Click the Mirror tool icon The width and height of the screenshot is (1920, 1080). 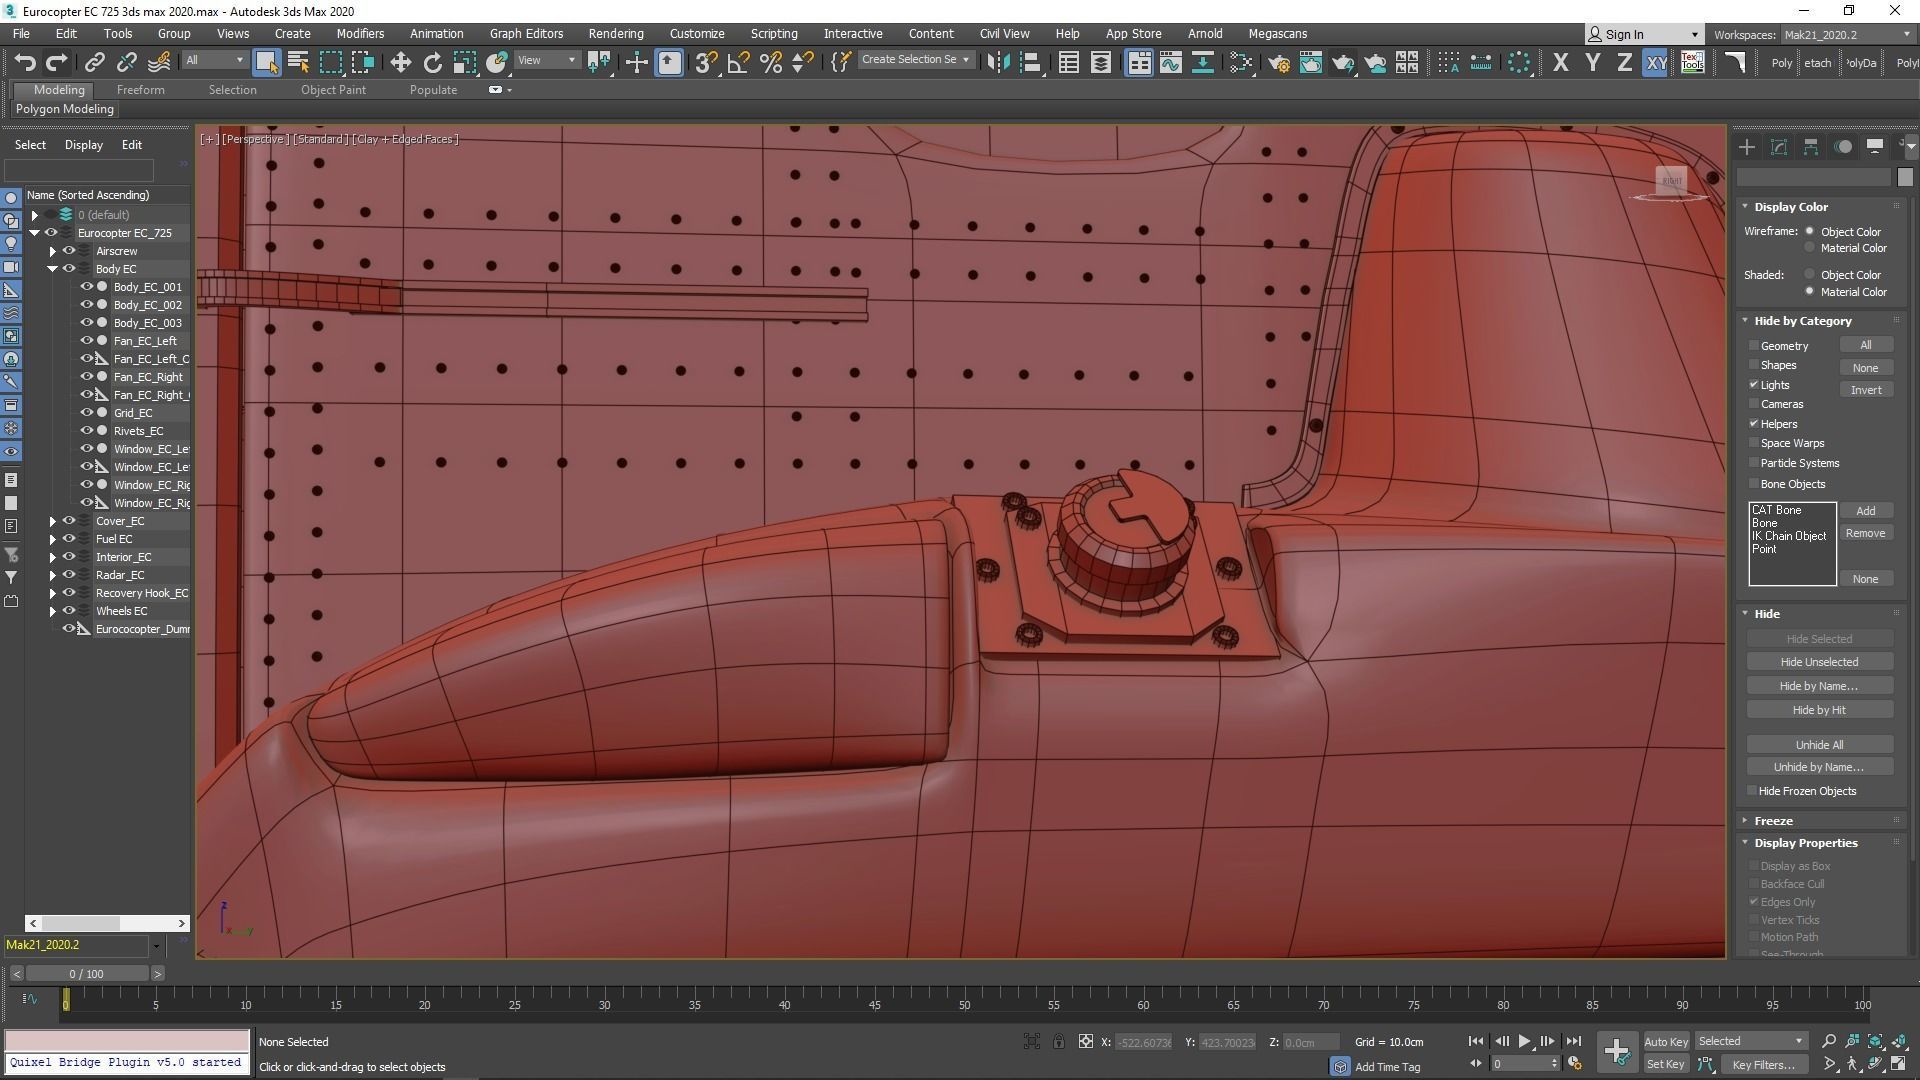point(997,62)
